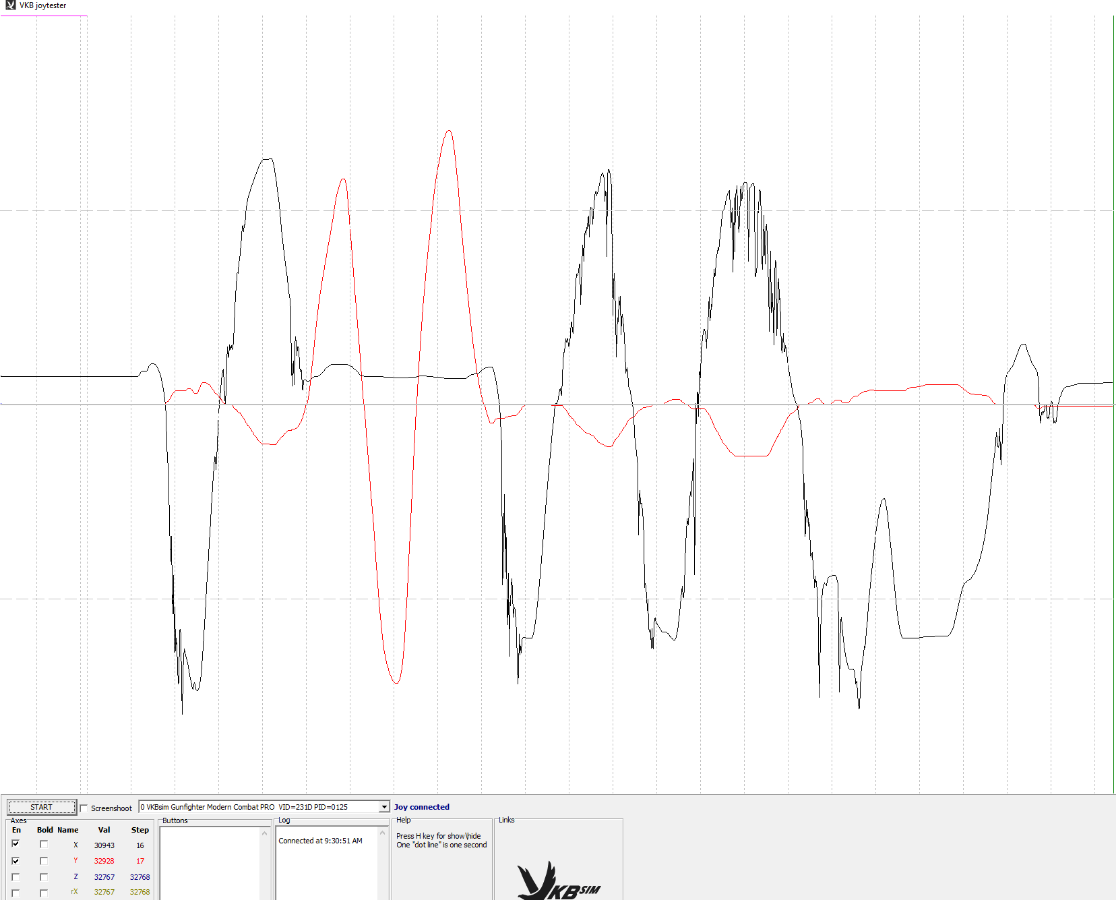
Task: Disable the X axis En checkbox
Action: [15, 845]
